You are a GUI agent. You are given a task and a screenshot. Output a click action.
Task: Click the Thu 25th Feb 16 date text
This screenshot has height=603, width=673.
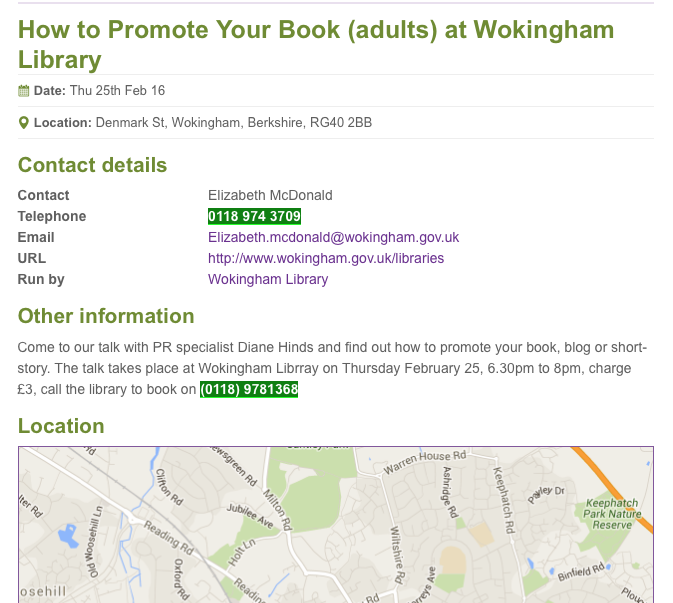pos(117,91)
